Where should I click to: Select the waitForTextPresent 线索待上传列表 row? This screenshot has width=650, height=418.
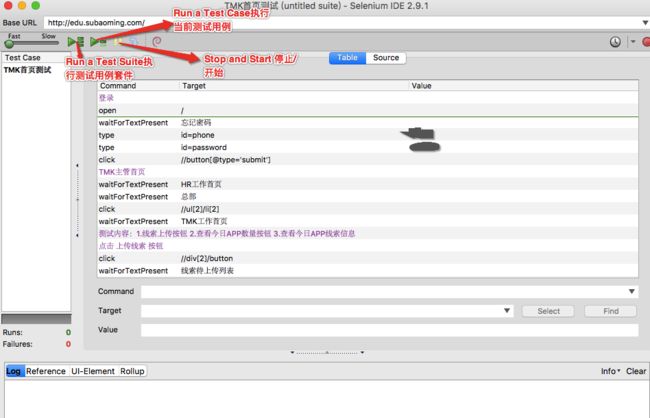point(368,270)
